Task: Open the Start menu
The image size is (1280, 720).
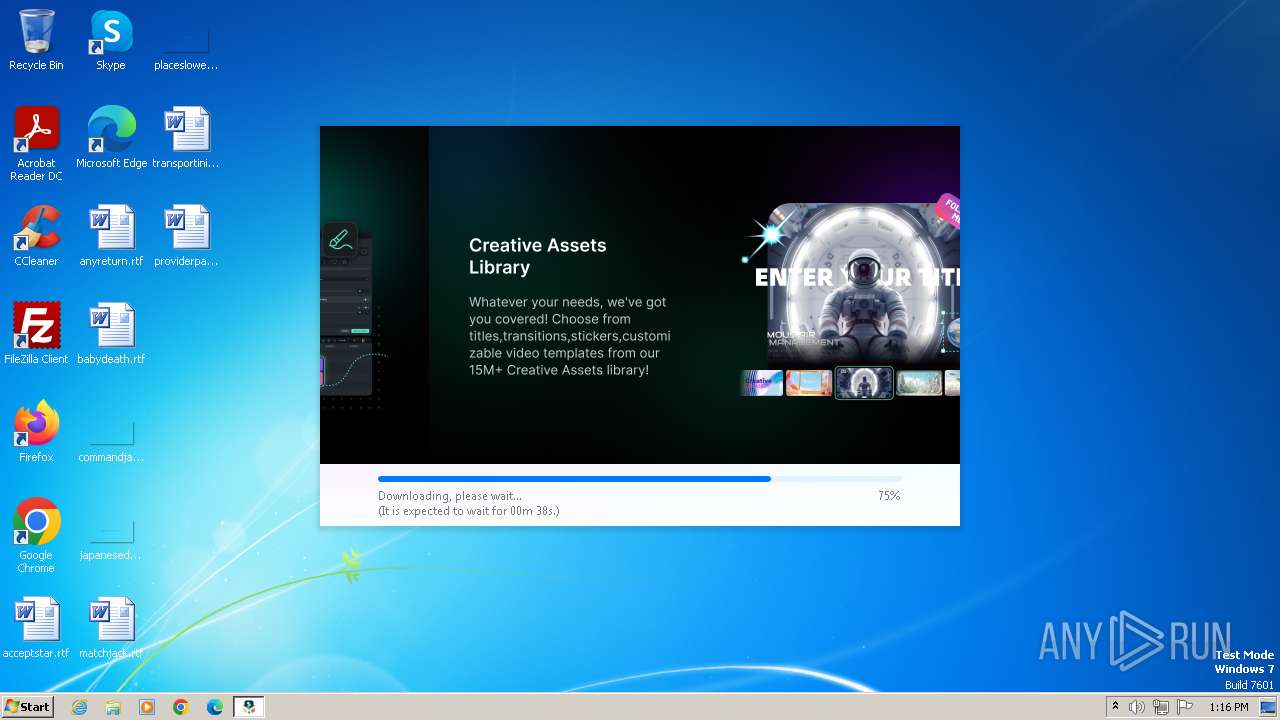Action: point(27,707)
